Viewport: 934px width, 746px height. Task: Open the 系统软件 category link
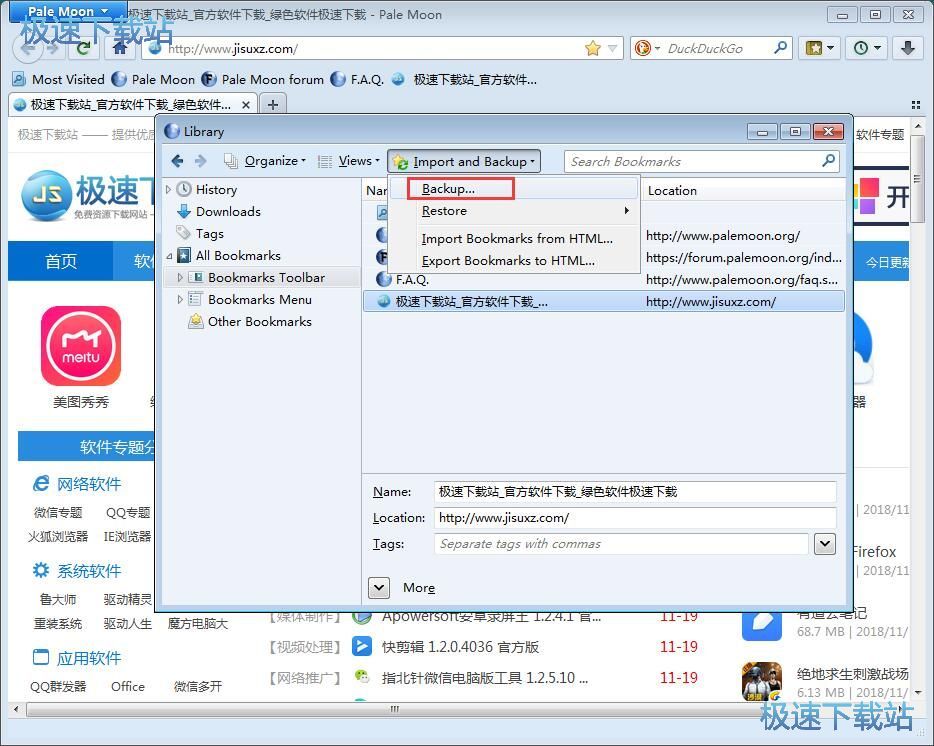click(89, 571)
